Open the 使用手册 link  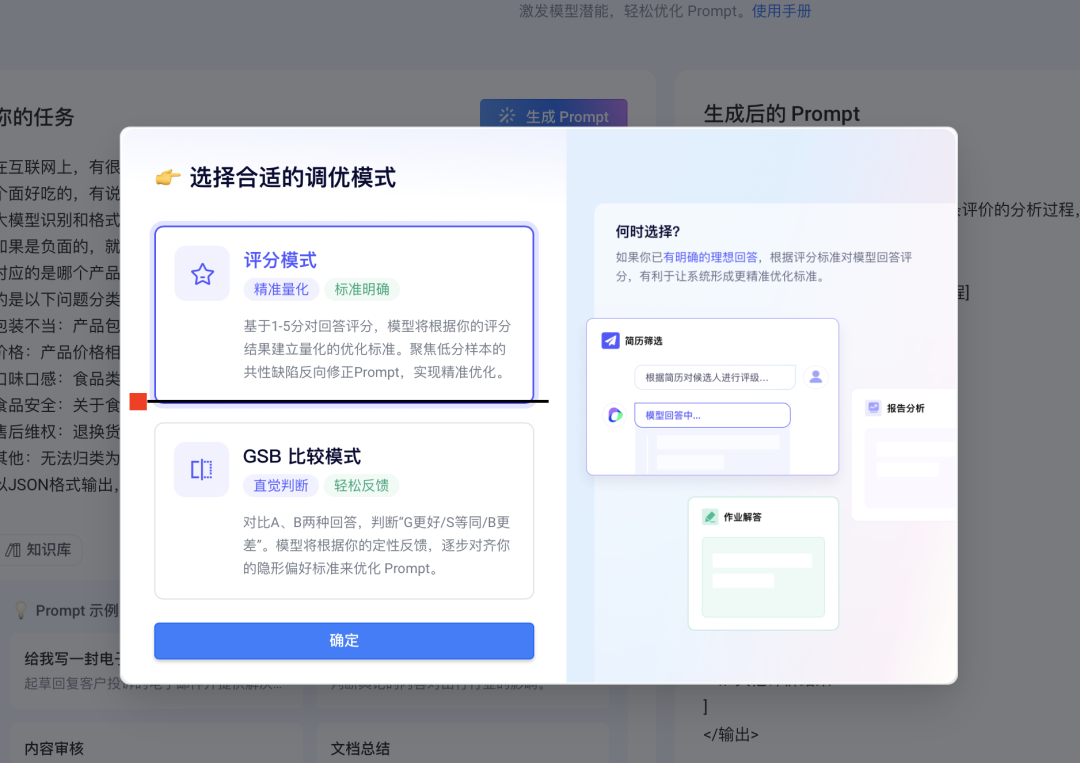[x=781, y=11]
